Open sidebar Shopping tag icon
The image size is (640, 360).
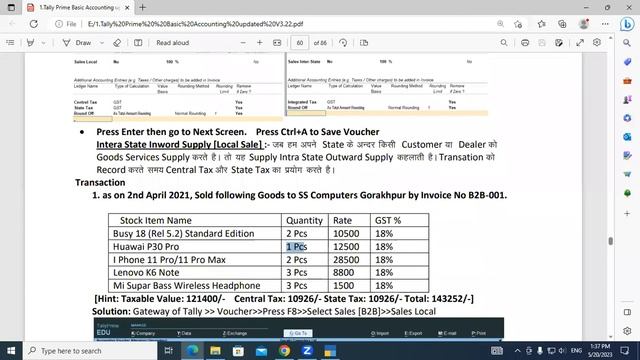(627, 62)
